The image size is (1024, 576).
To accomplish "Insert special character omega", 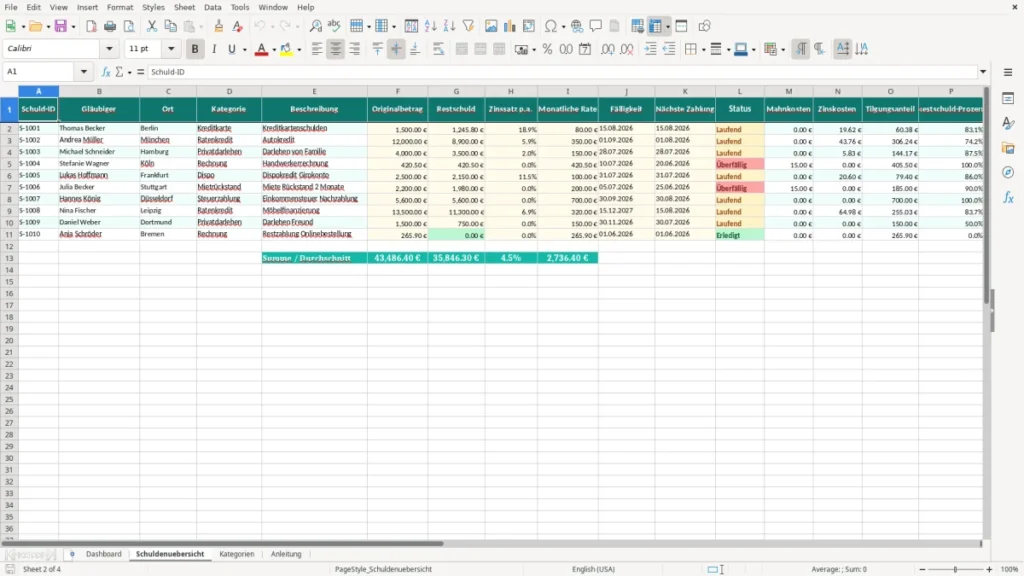I will pyautogui.click(x=551, y=26).
